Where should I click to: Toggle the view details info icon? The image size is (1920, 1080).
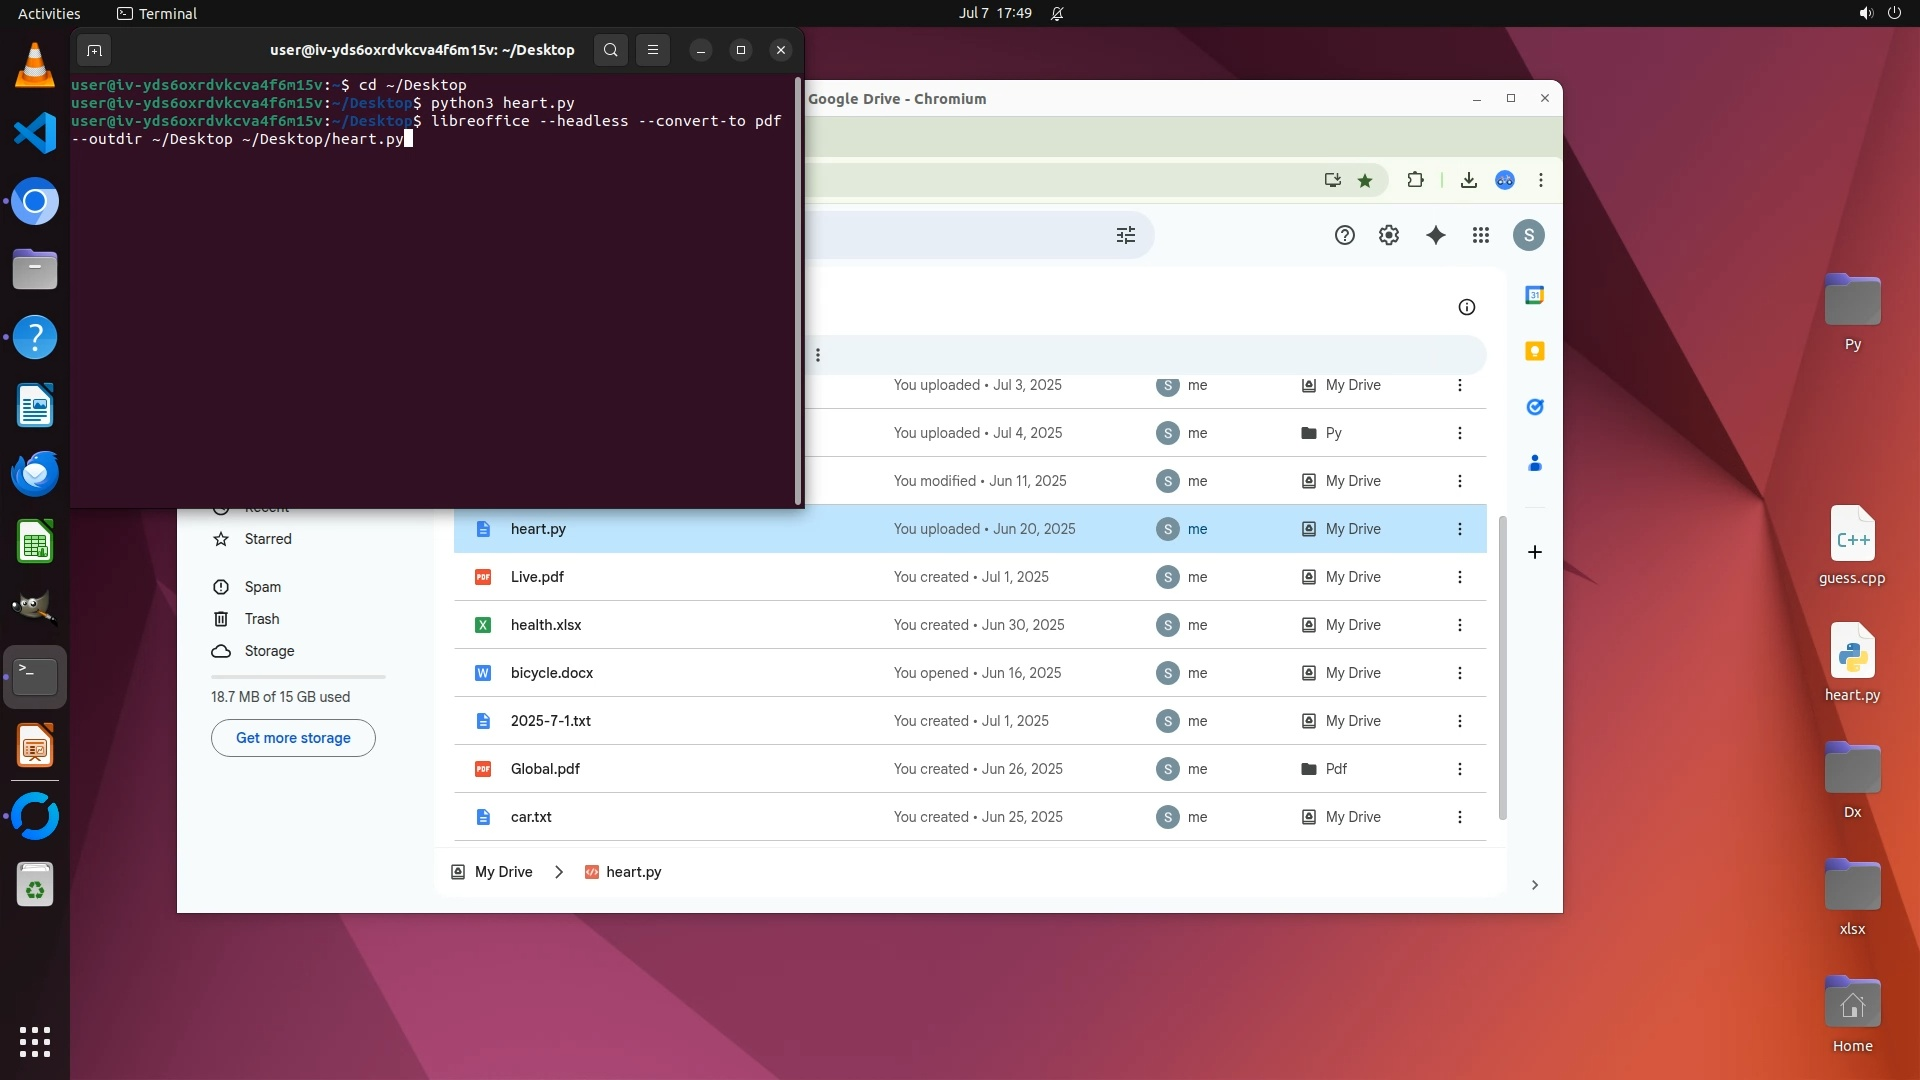1466,307
